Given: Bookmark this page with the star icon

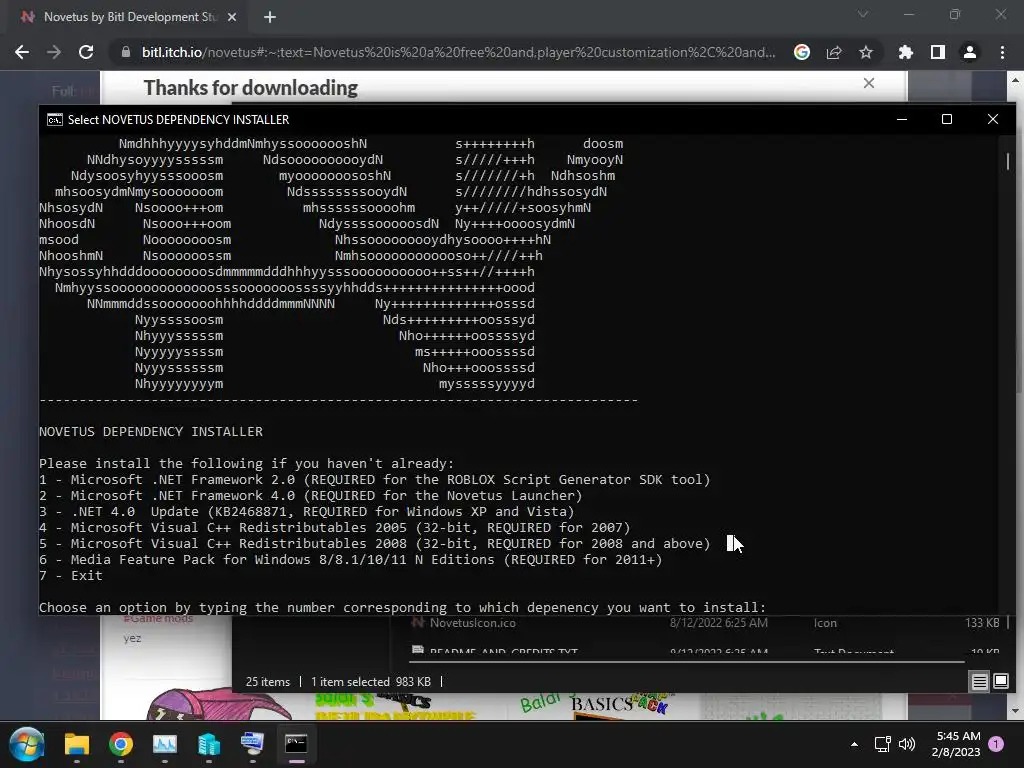Looking at the screenshot, I should coord(866,52).
